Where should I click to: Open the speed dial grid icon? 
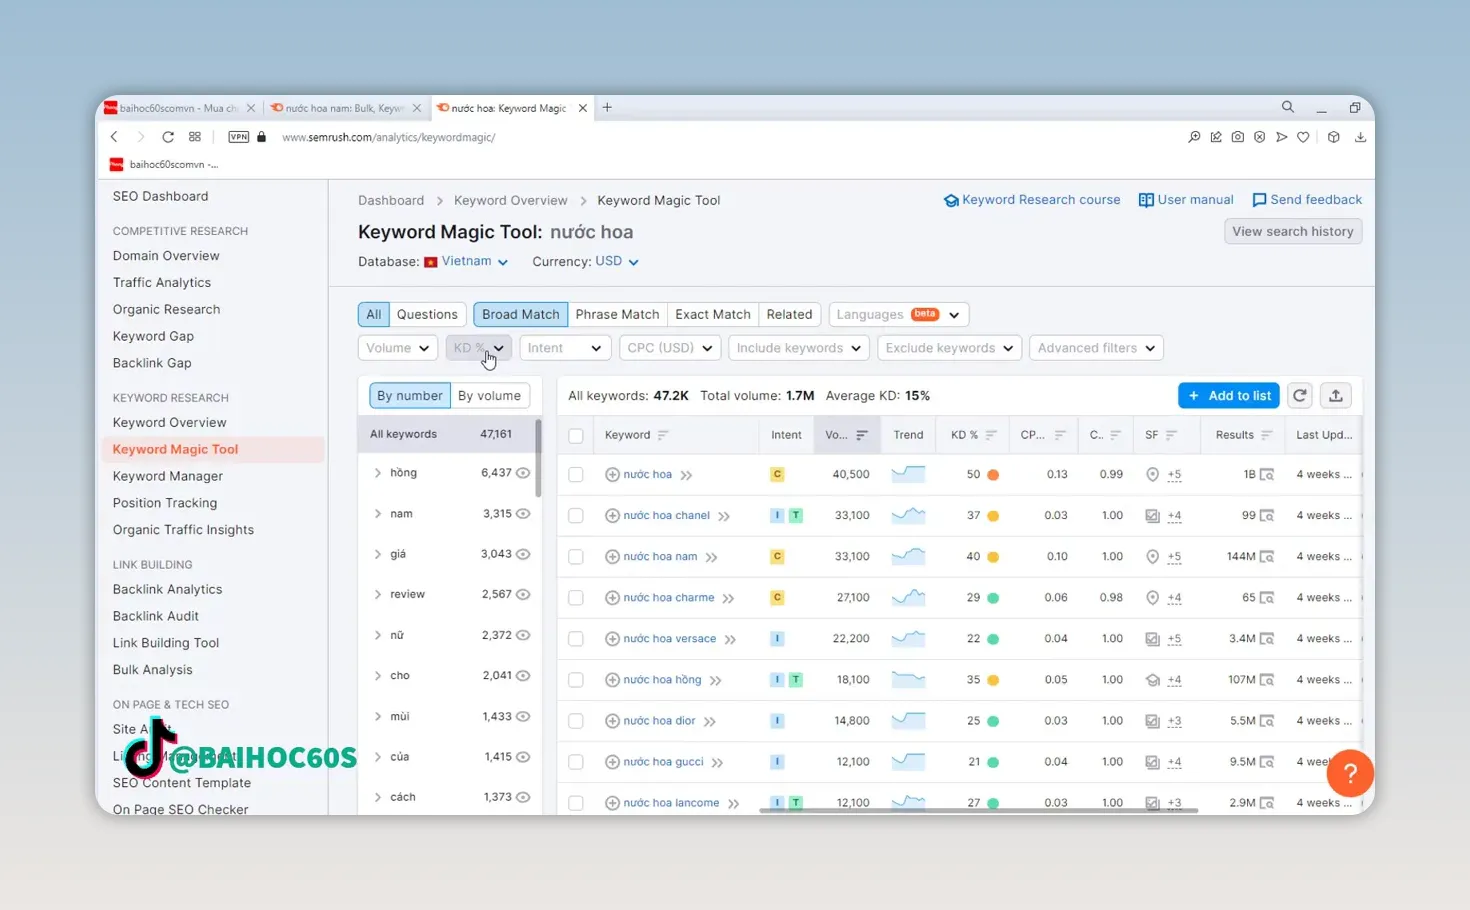[x=195, y=137]
